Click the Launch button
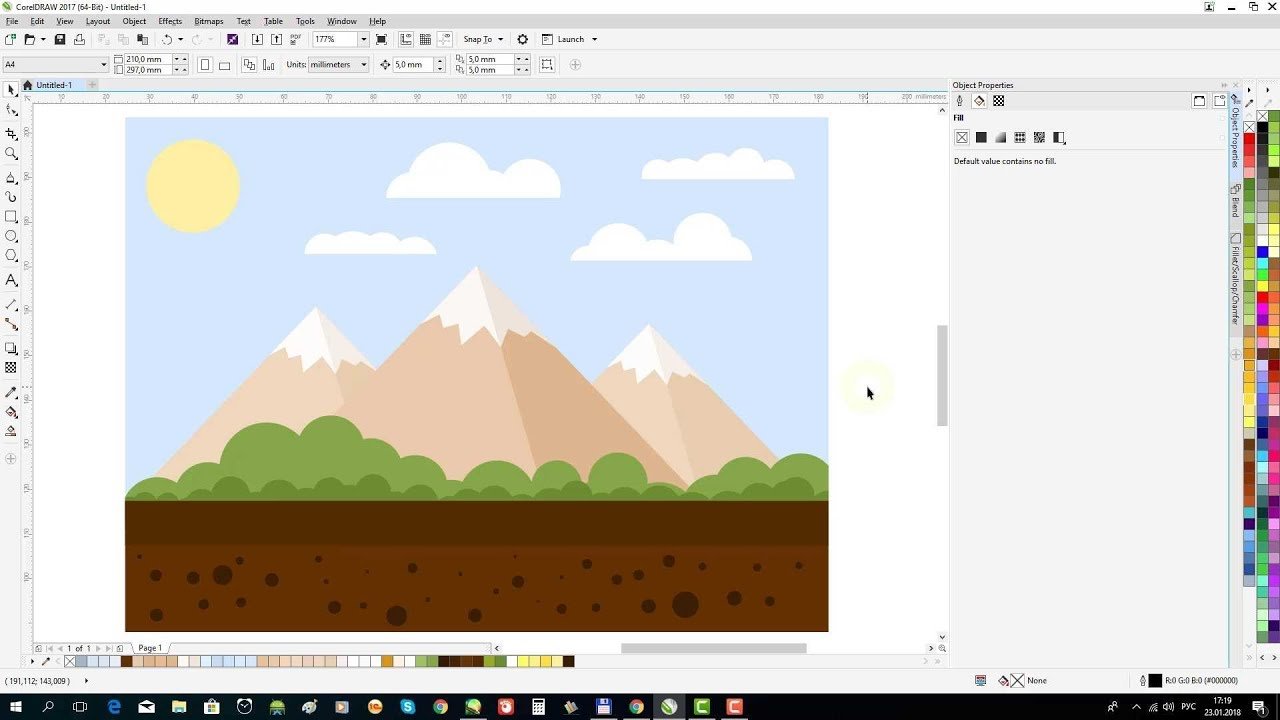The height and width of the screenshot is (720, 1280). (x=570, y=39)
